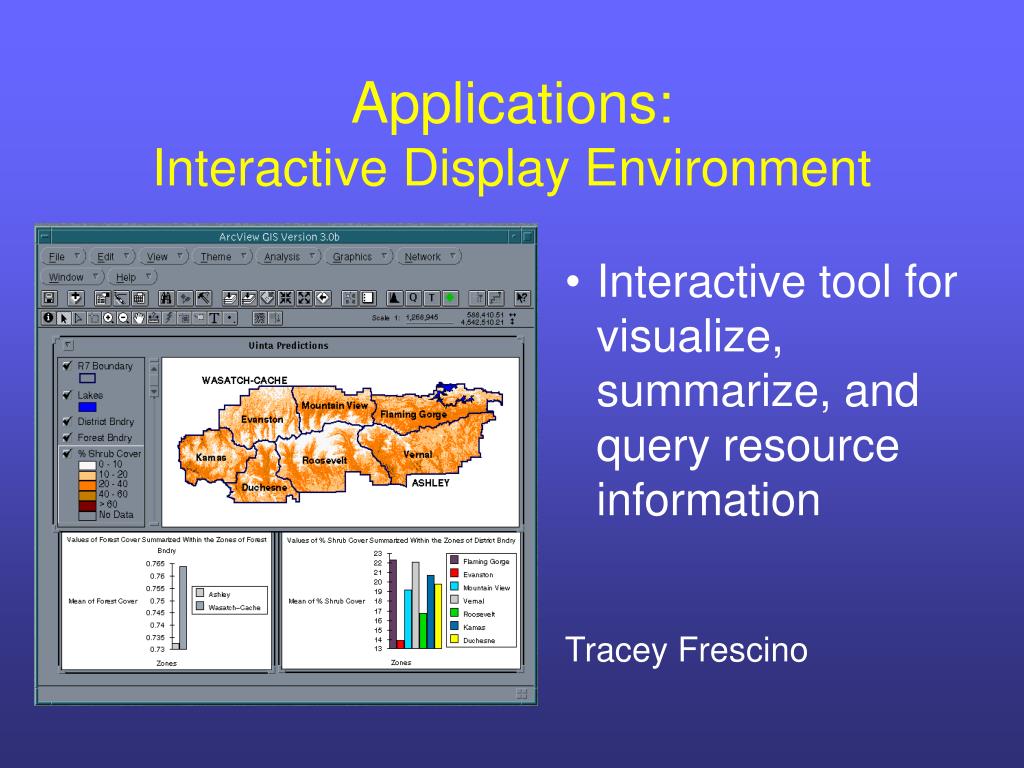
Task: Open the Window menu
Action: [72, 277]
